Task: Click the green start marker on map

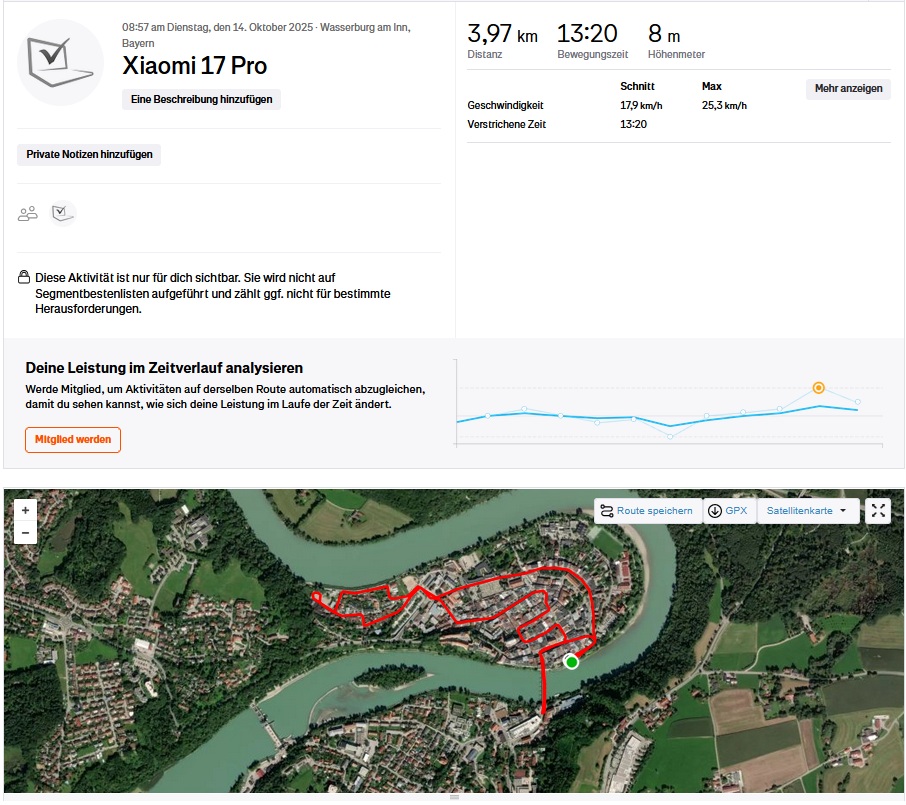Action: tap(571, 662)
